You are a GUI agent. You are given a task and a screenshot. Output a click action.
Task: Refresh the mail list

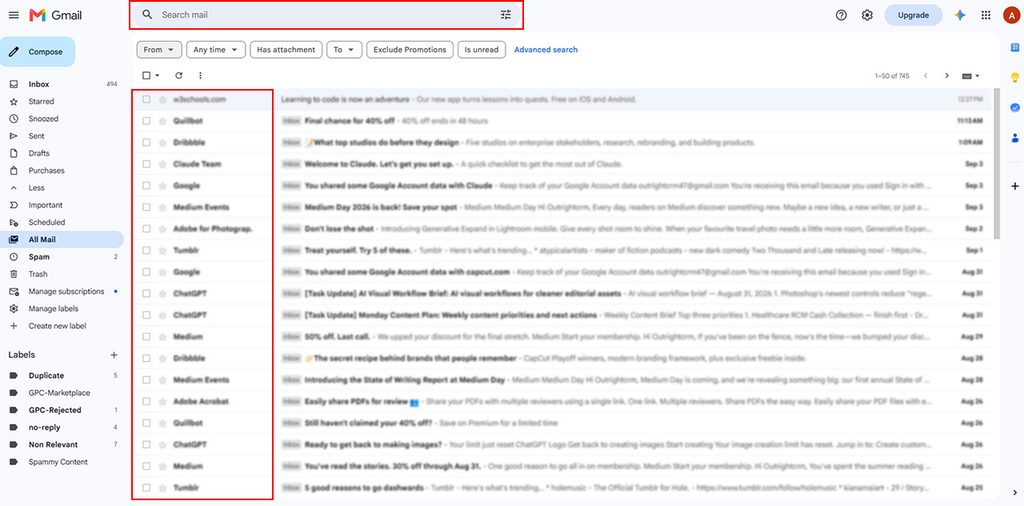179,76
